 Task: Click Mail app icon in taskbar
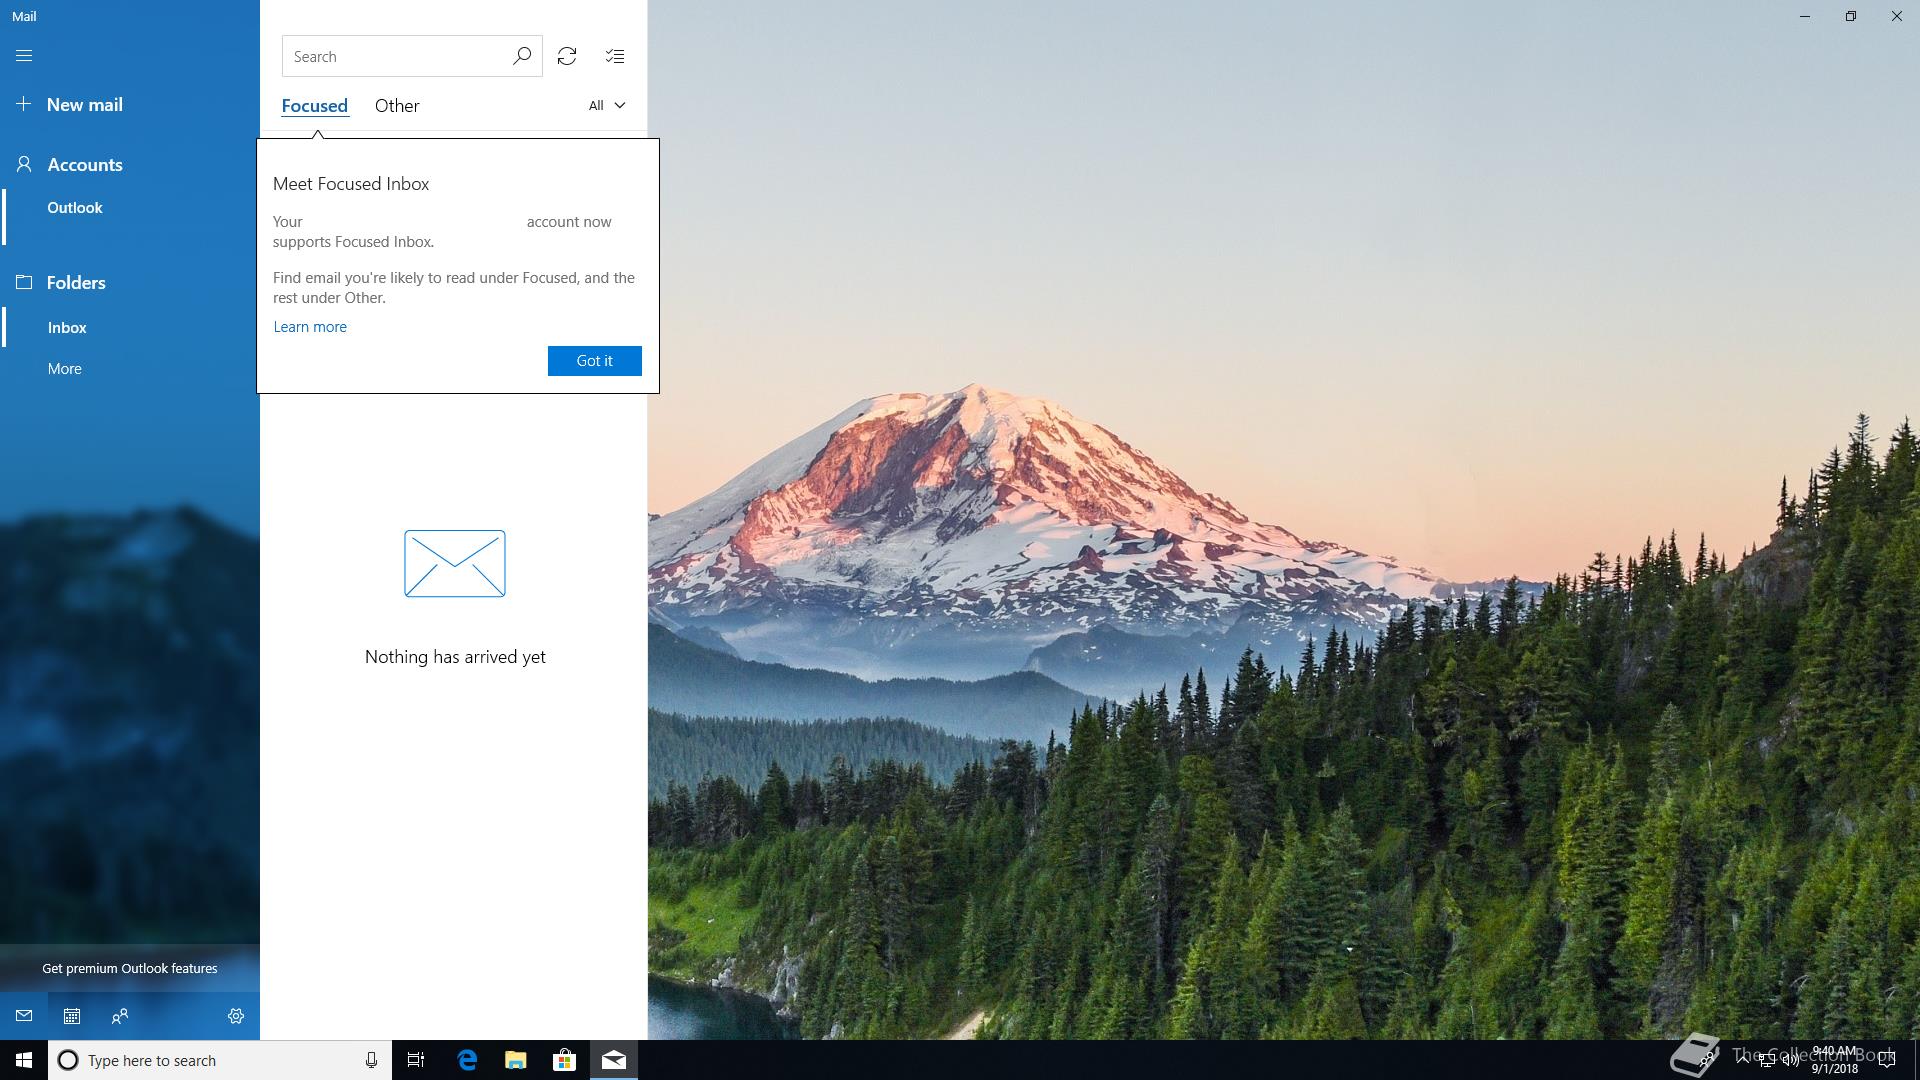pos(614,1060)
